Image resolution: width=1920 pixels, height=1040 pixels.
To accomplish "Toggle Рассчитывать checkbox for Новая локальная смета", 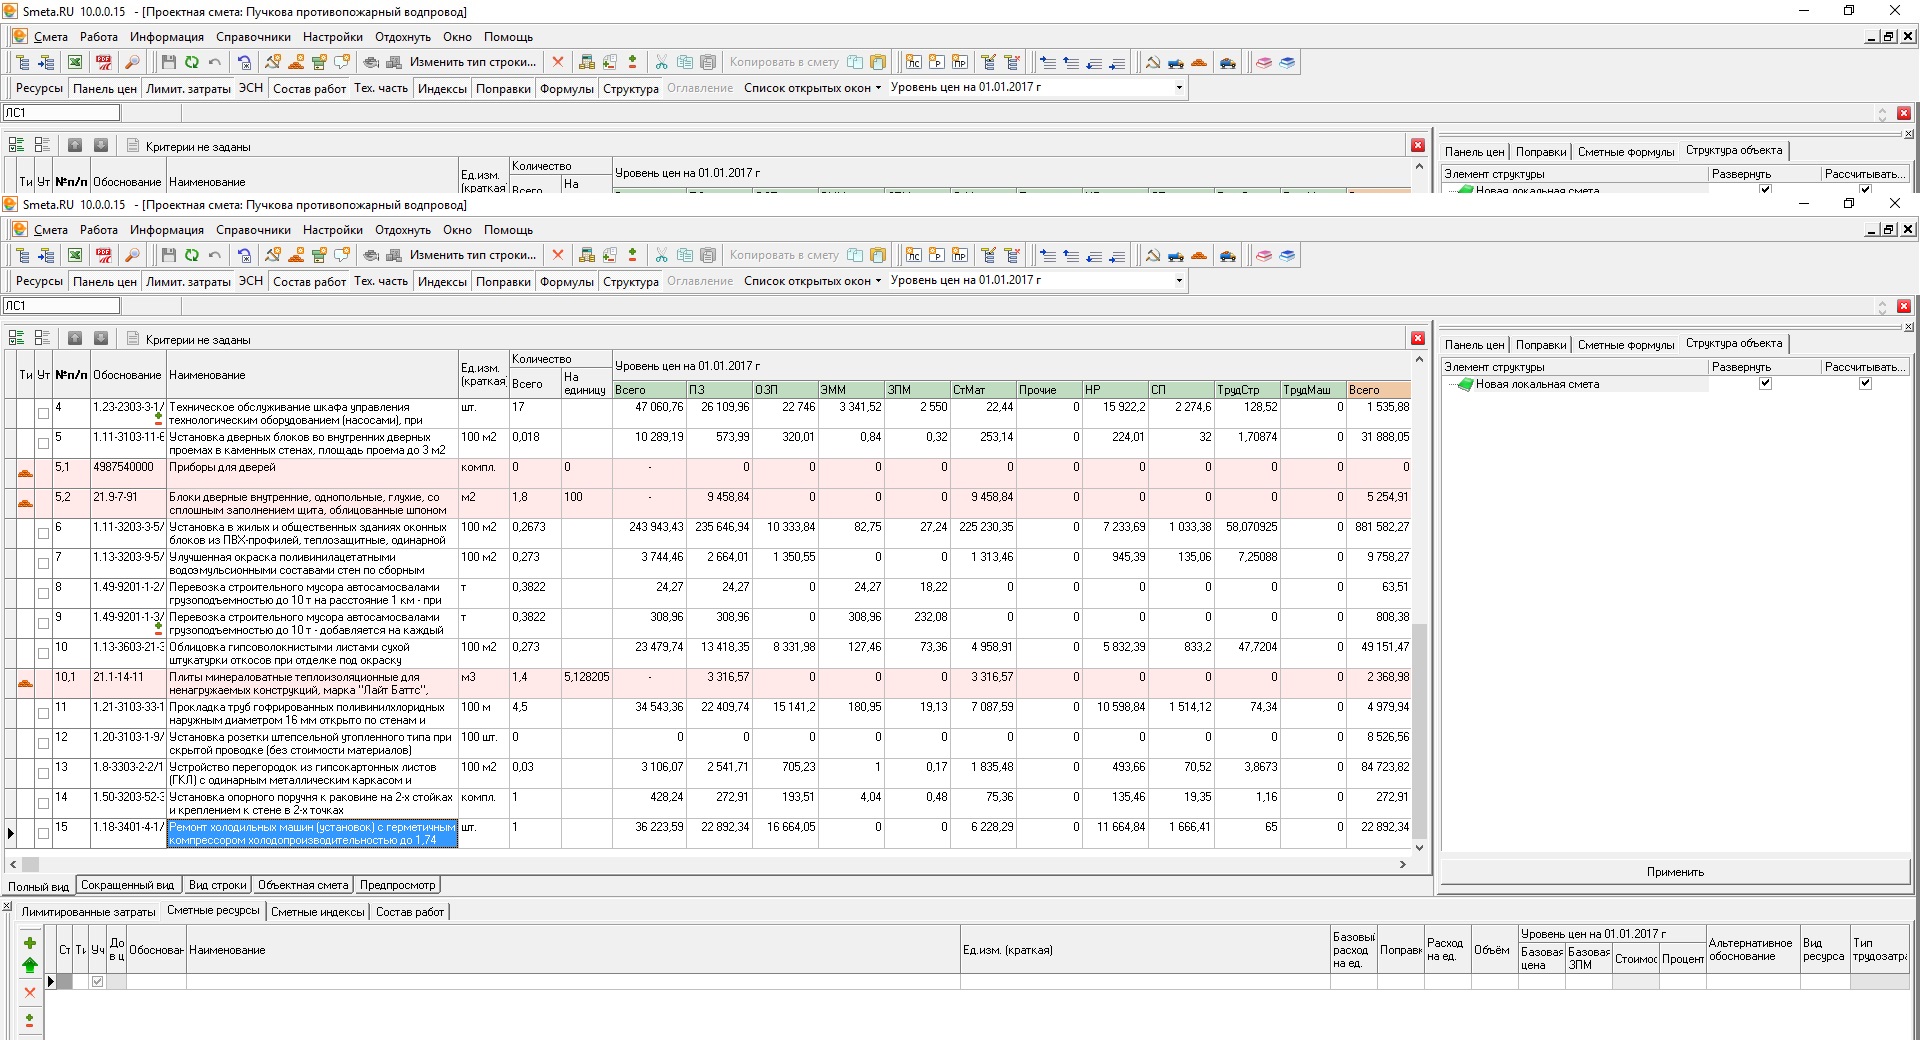I will coord(1865,383).
